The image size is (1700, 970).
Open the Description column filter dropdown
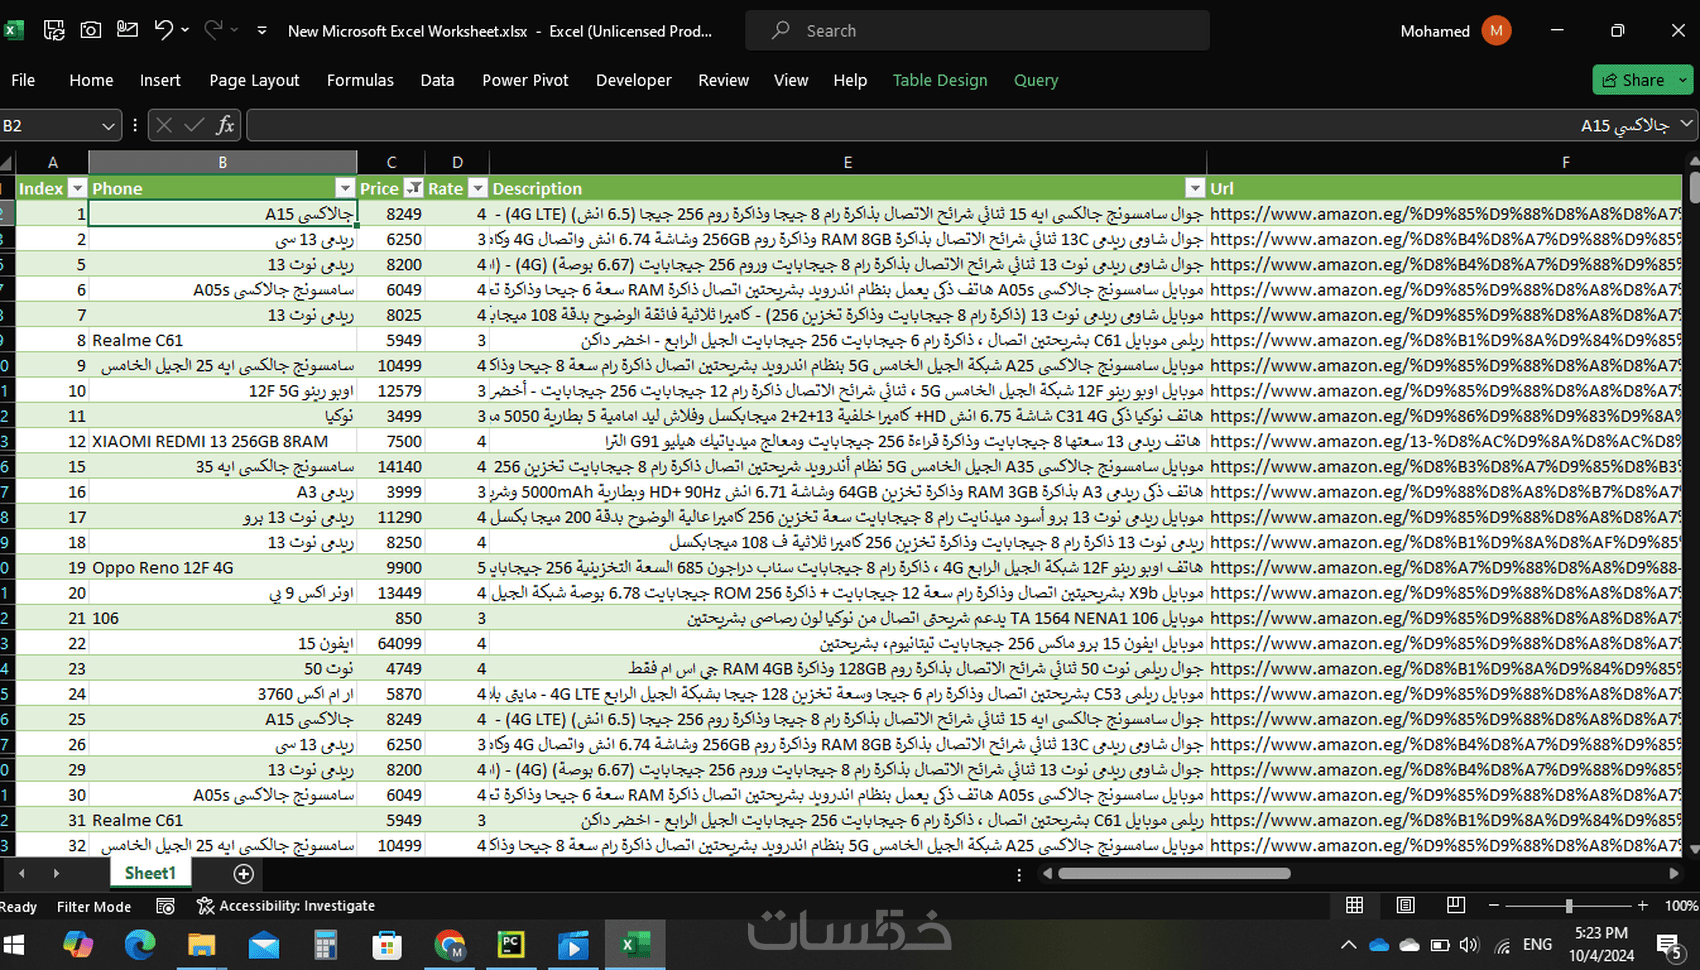pyautogui.click(x=1195, y=188)
